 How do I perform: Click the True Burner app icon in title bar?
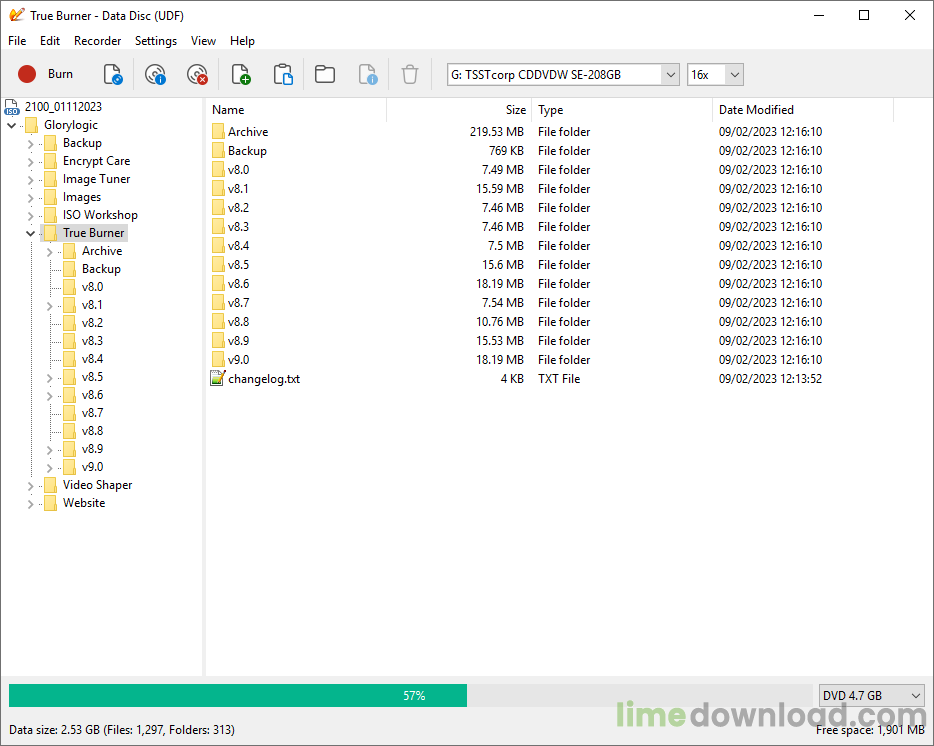tap(17, 15)
